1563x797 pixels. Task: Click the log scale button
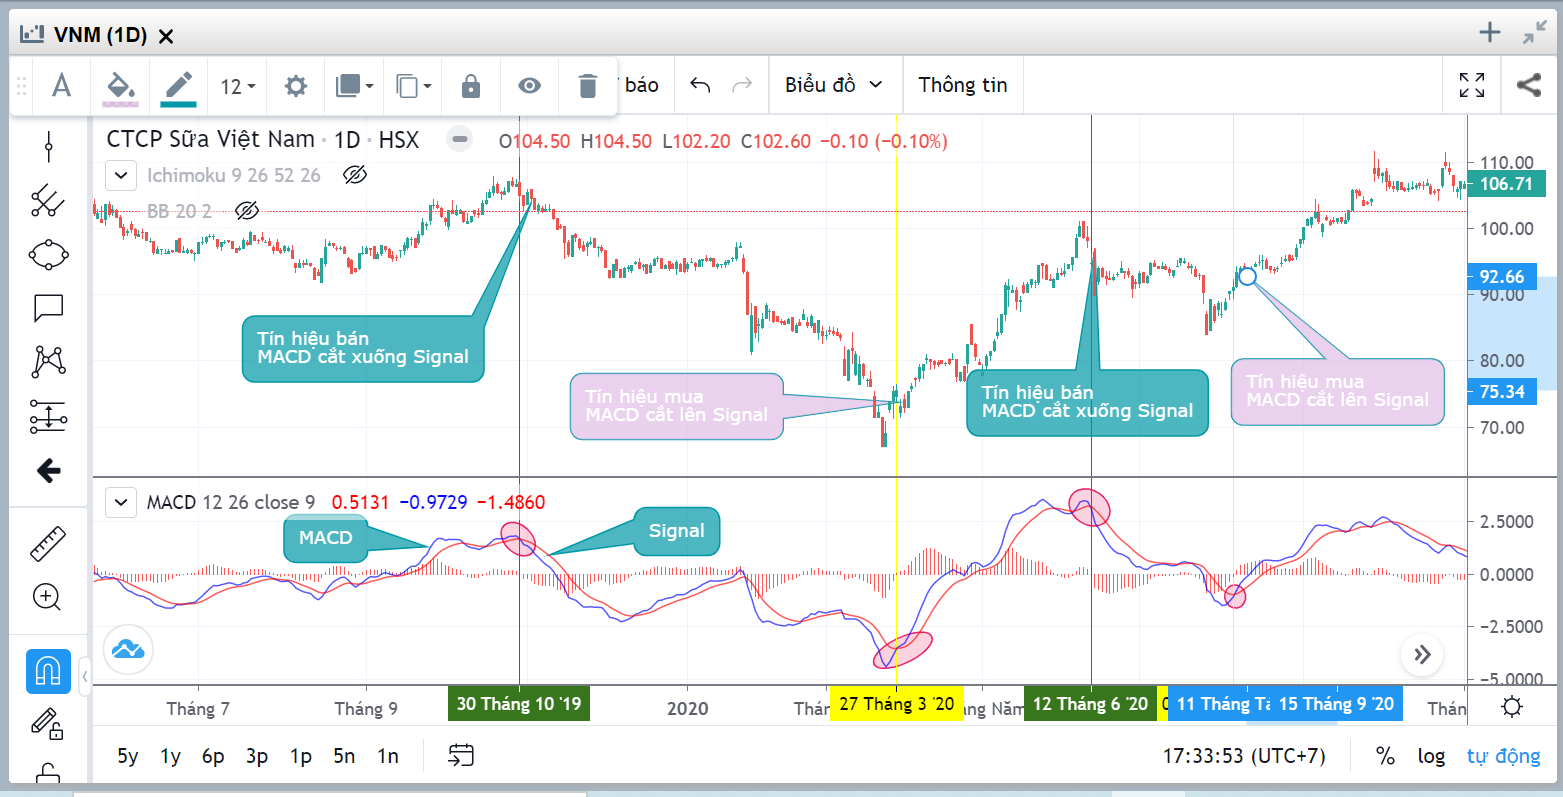(x=1431, y=756)
